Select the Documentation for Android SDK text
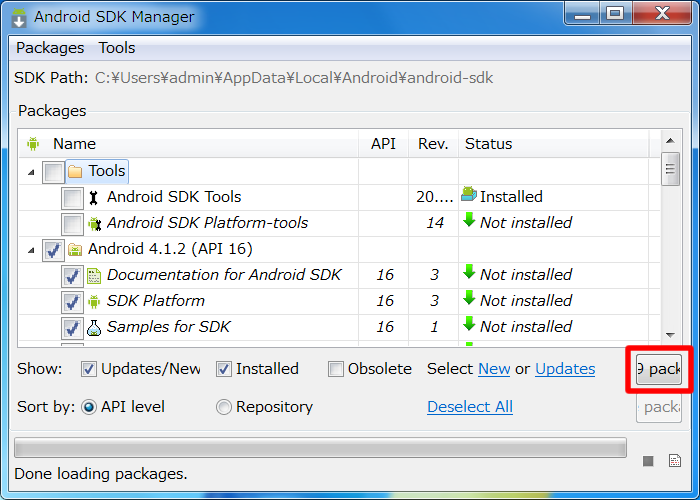 tap(224, 275)
